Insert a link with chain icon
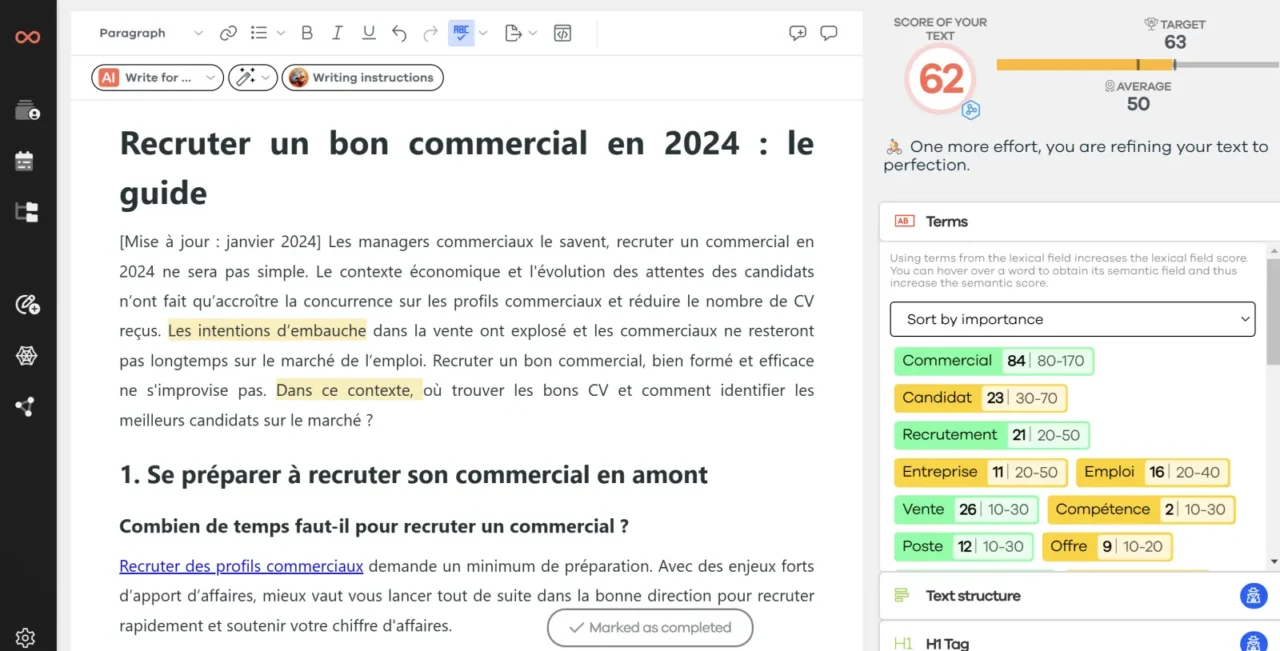 [x=228, y=33]
